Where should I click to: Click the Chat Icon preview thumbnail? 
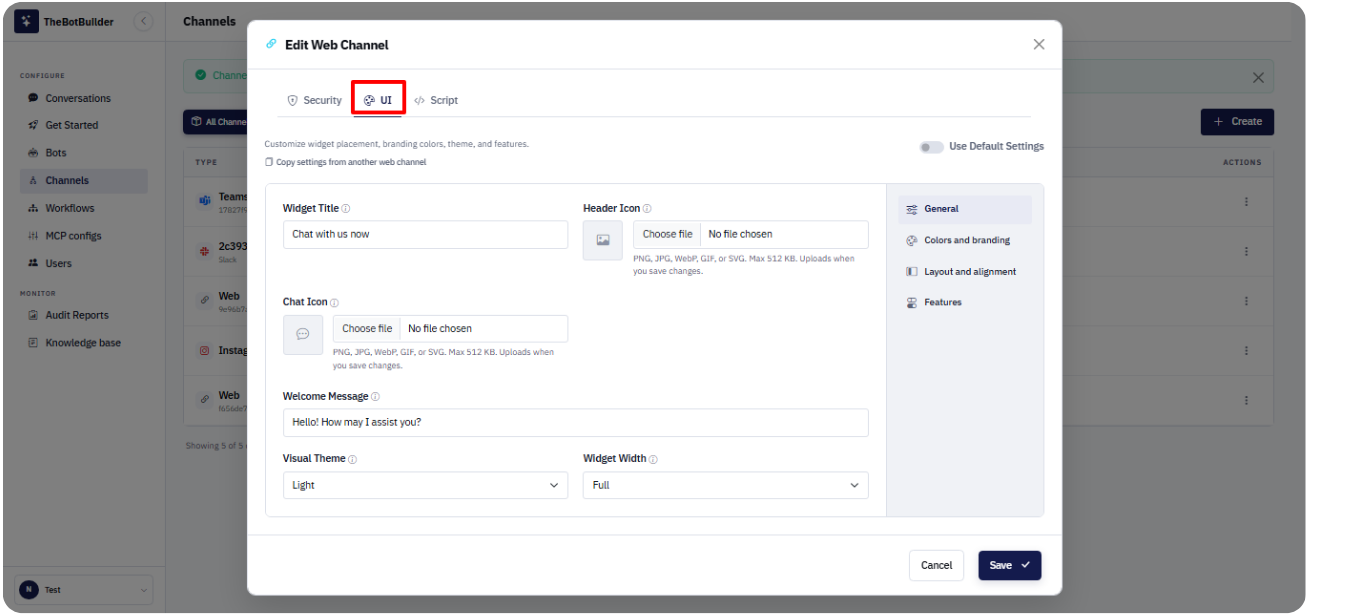pyautogui.click(x=303, y=334)
